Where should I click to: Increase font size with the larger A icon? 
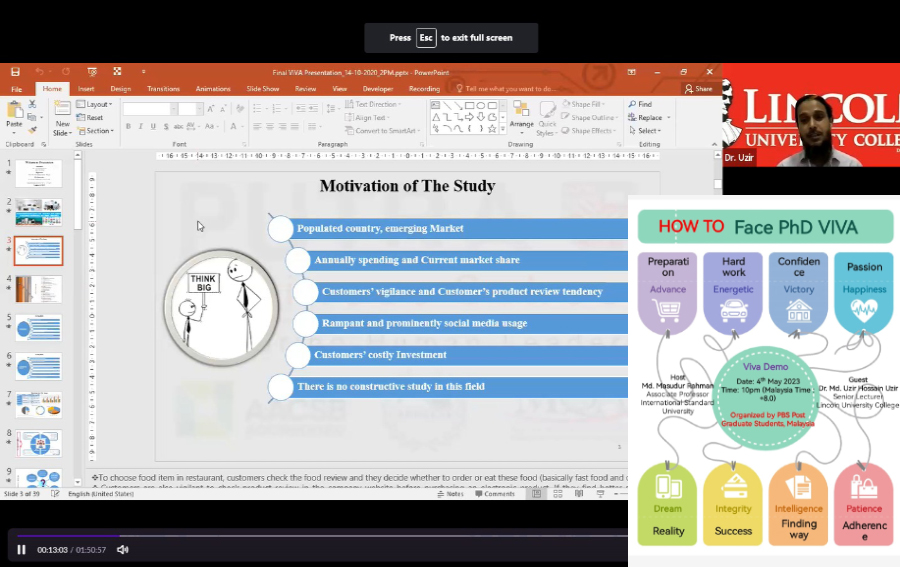pos(211,108)
